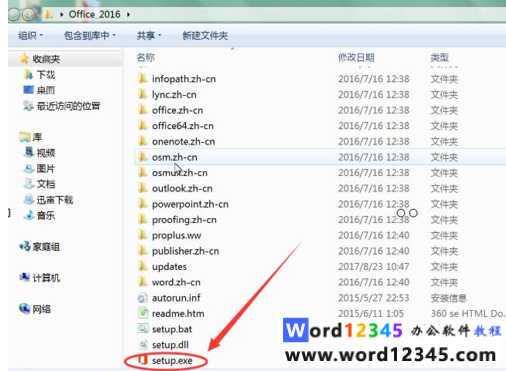The height and width of the screenshot is (371, 506).
Task: Click the autorun.inf file icon
Action: [143, 298]
